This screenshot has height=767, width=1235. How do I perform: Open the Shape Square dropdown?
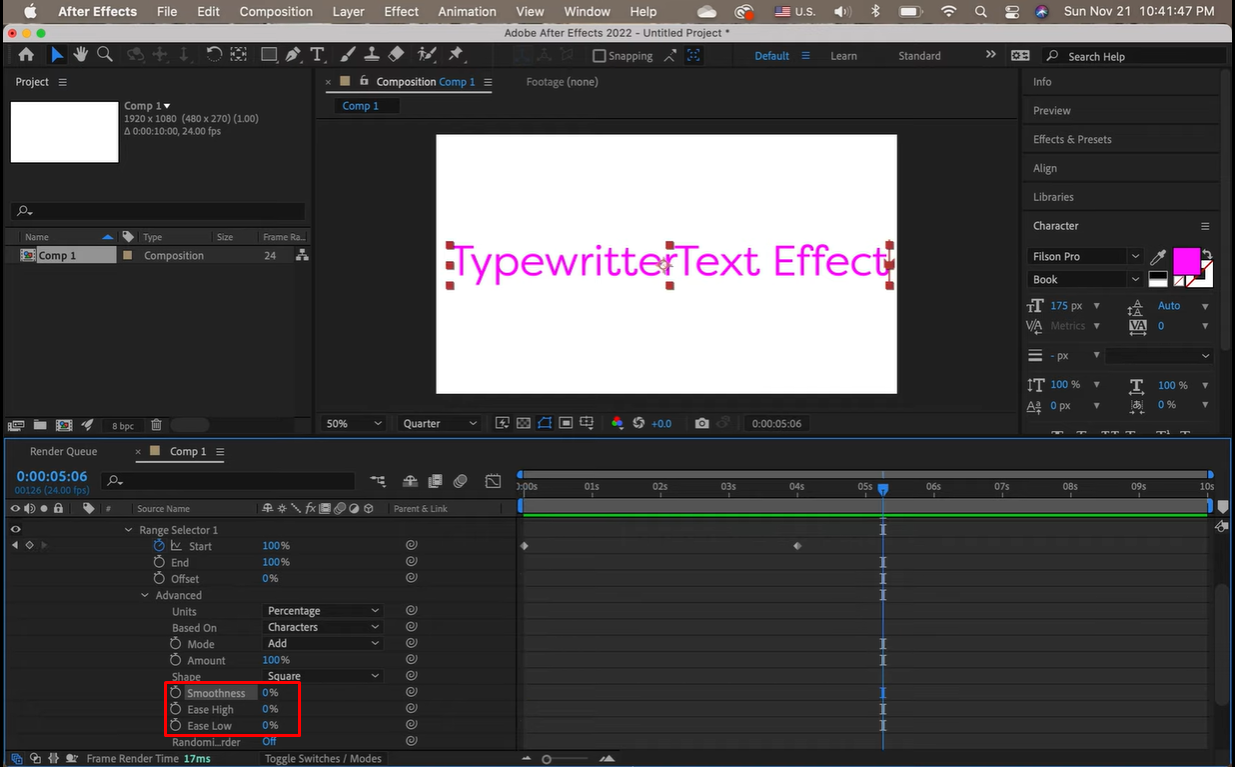pos(323,676)
